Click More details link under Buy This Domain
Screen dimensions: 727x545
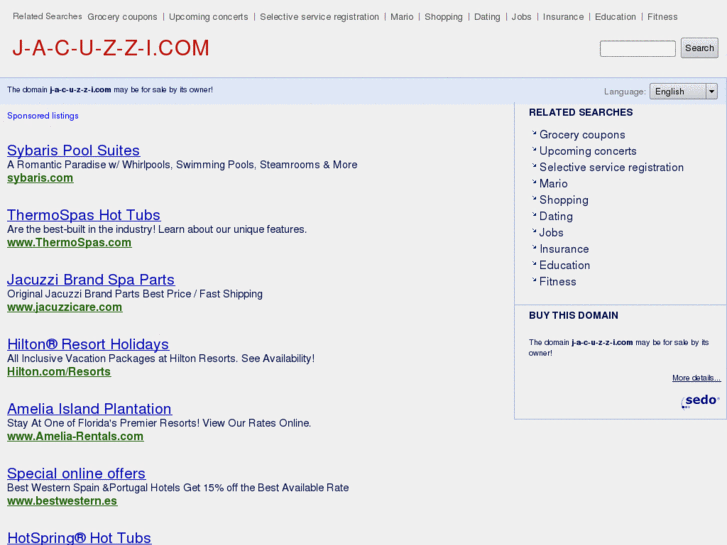pyautogui.click(x=696, y=378)
